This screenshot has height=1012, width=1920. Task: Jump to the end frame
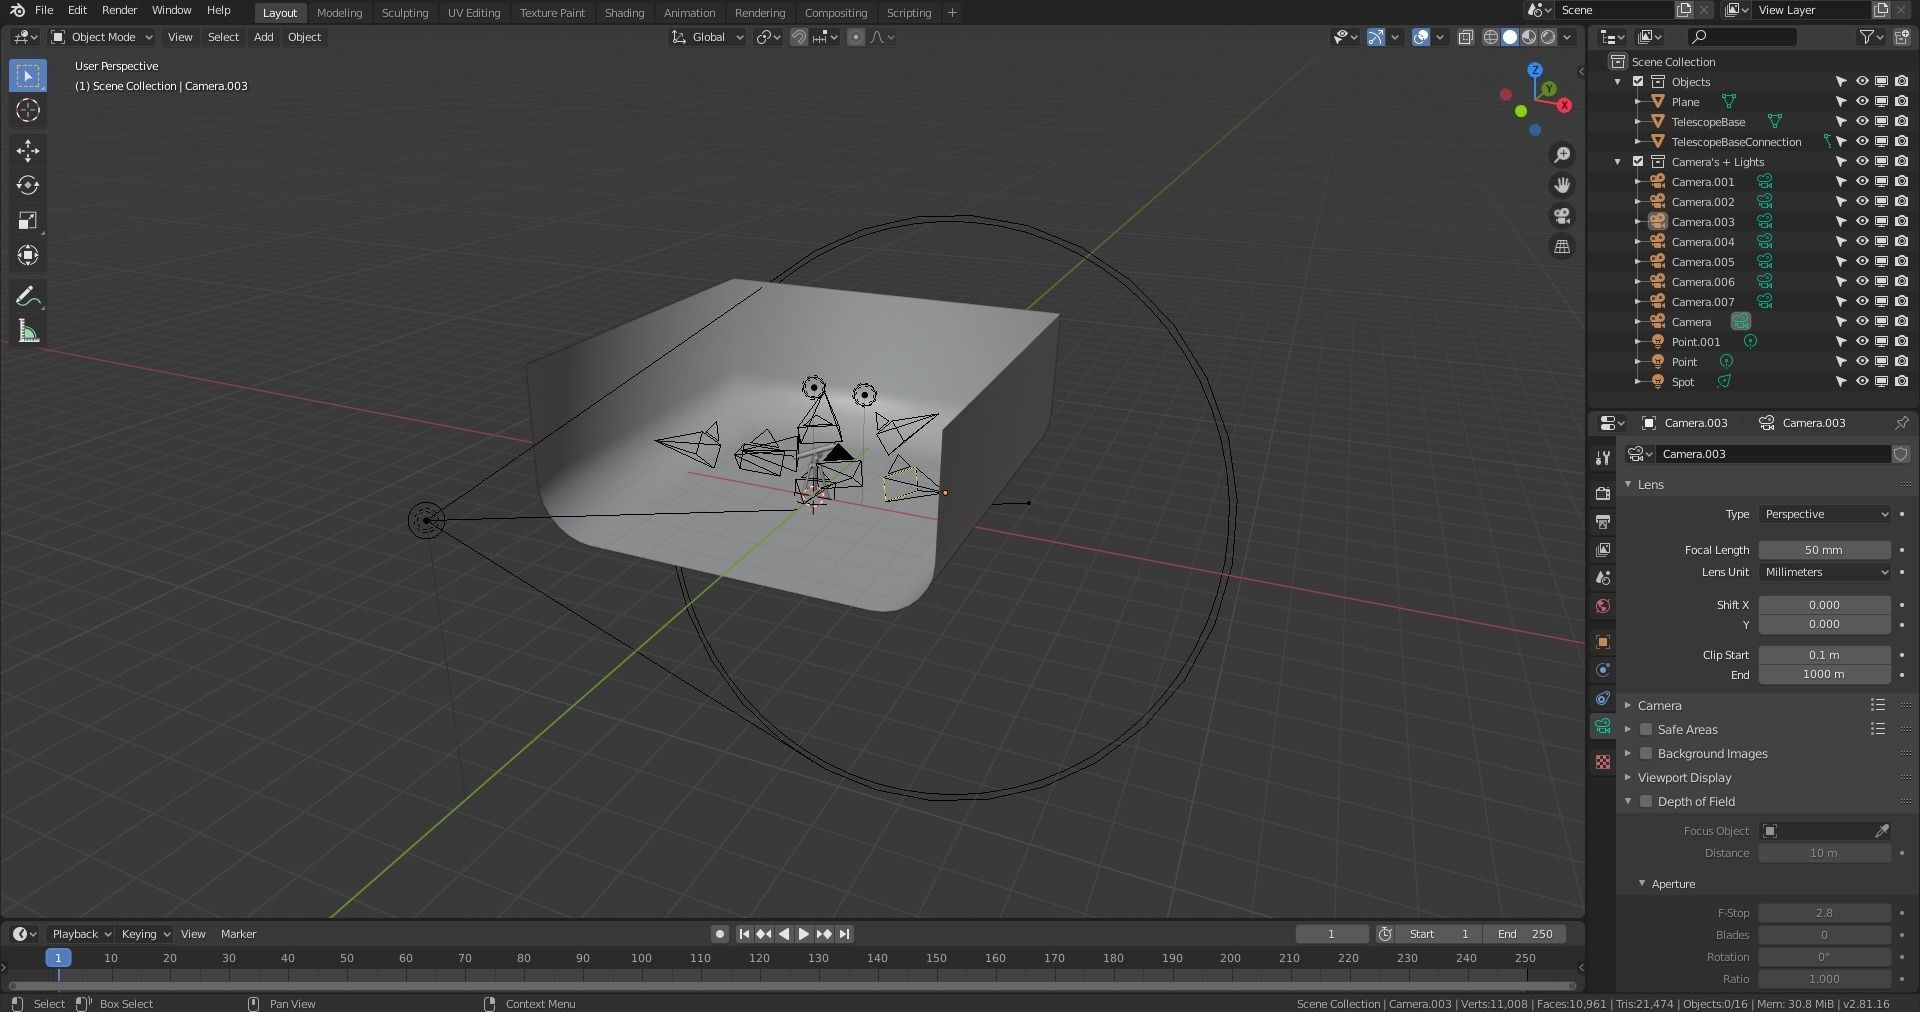(845, 934)
